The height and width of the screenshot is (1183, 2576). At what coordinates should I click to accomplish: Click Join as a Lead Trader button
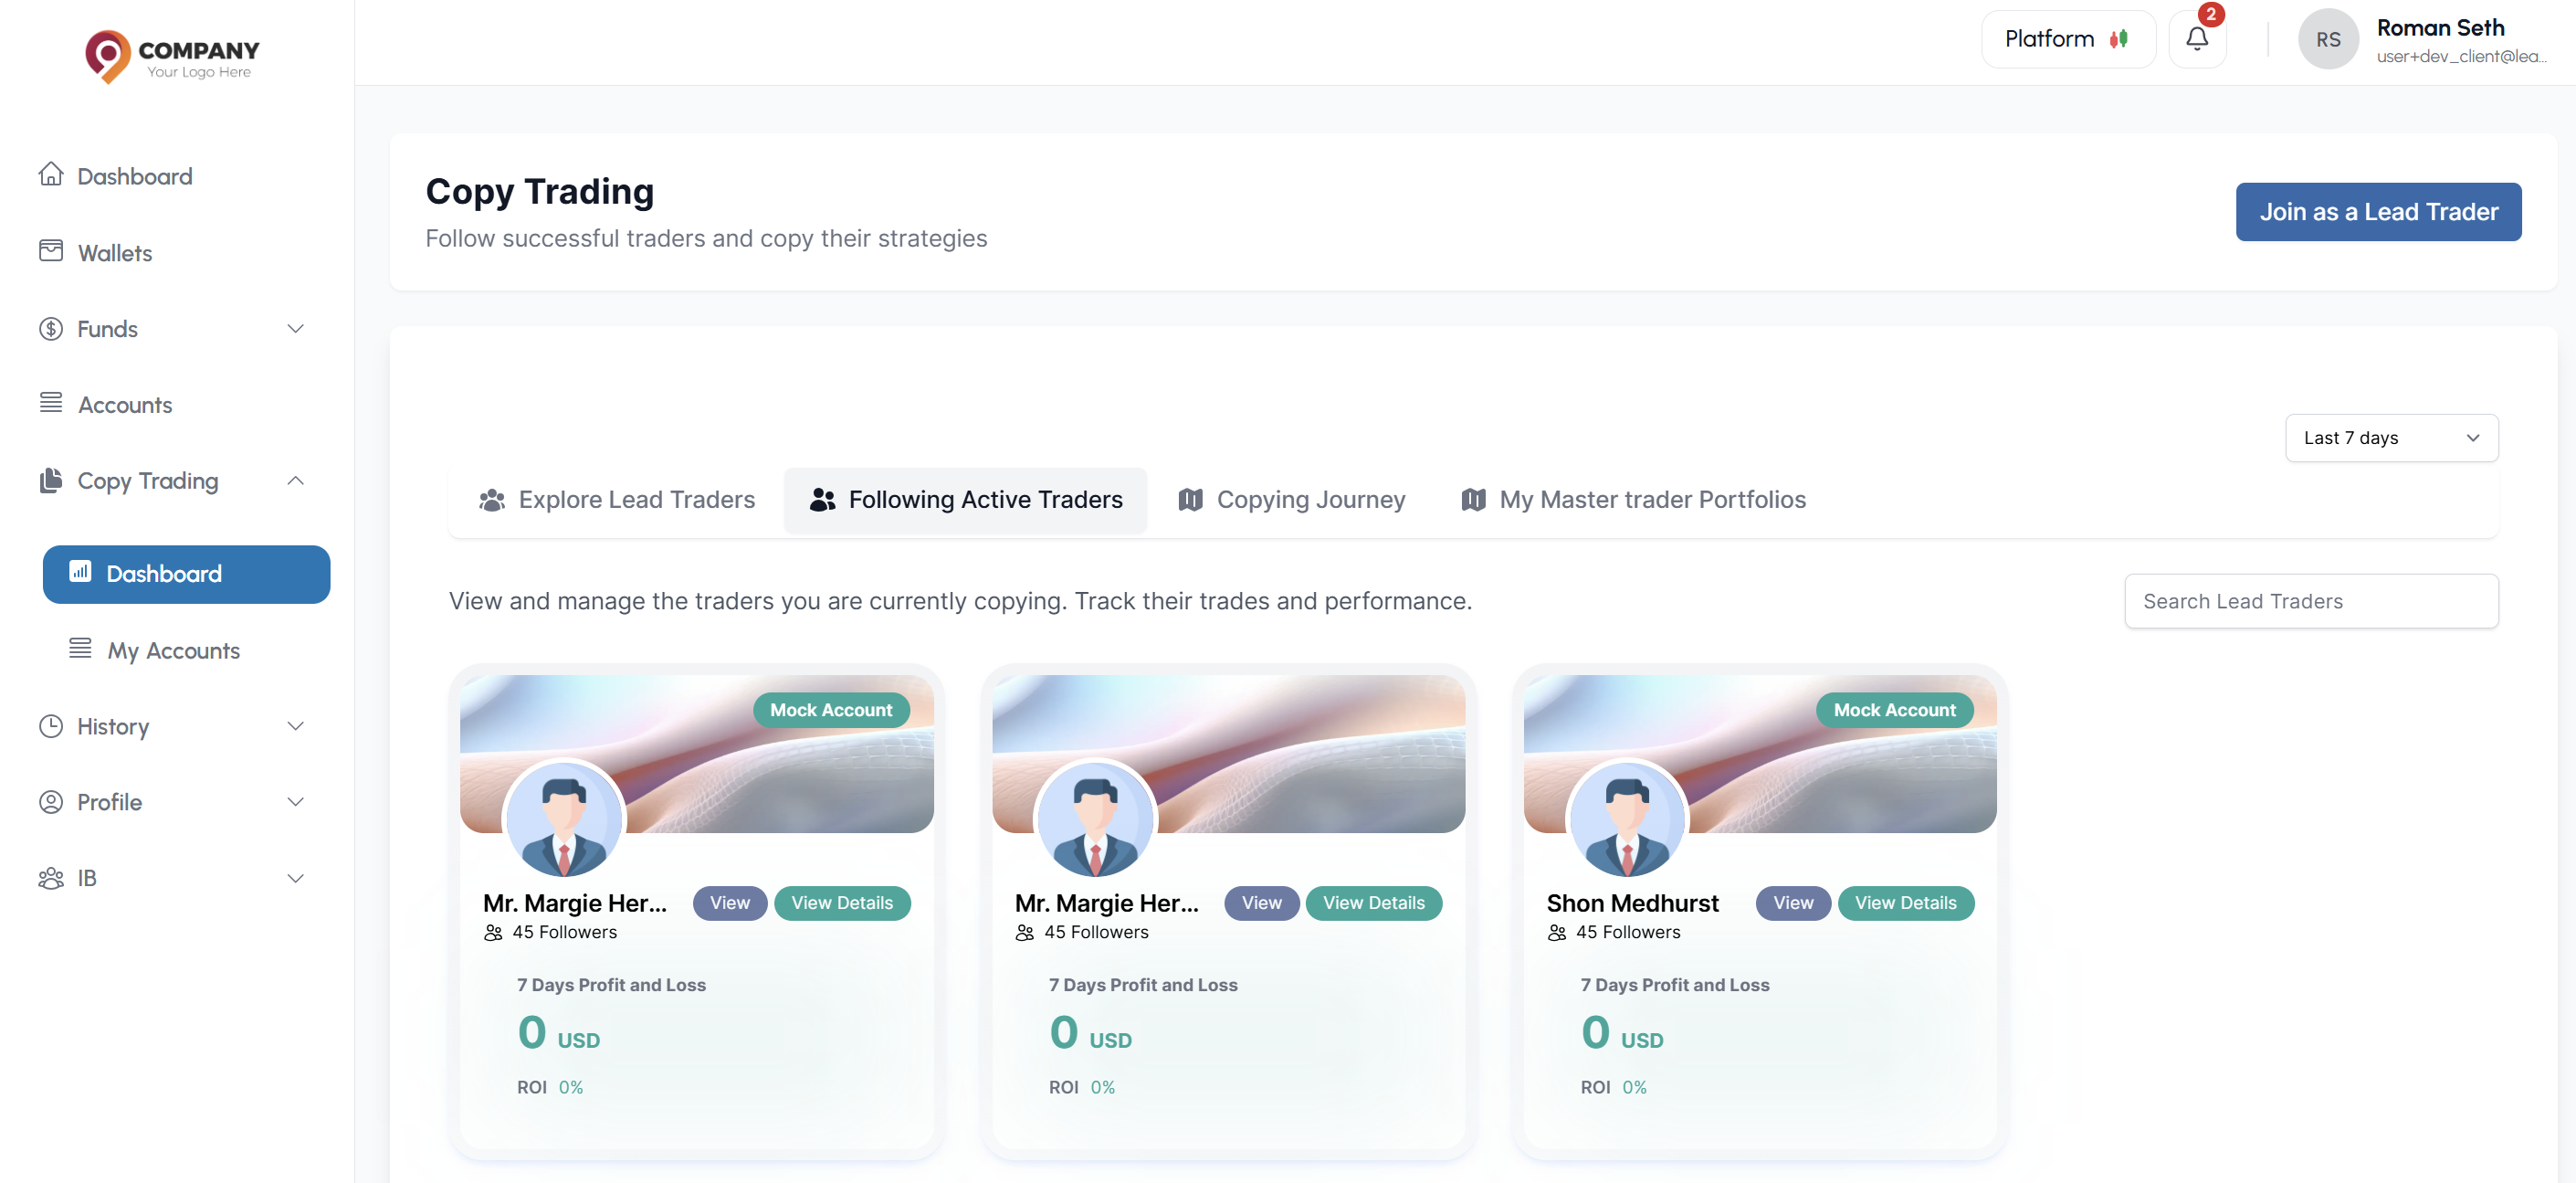[2378, 212]
